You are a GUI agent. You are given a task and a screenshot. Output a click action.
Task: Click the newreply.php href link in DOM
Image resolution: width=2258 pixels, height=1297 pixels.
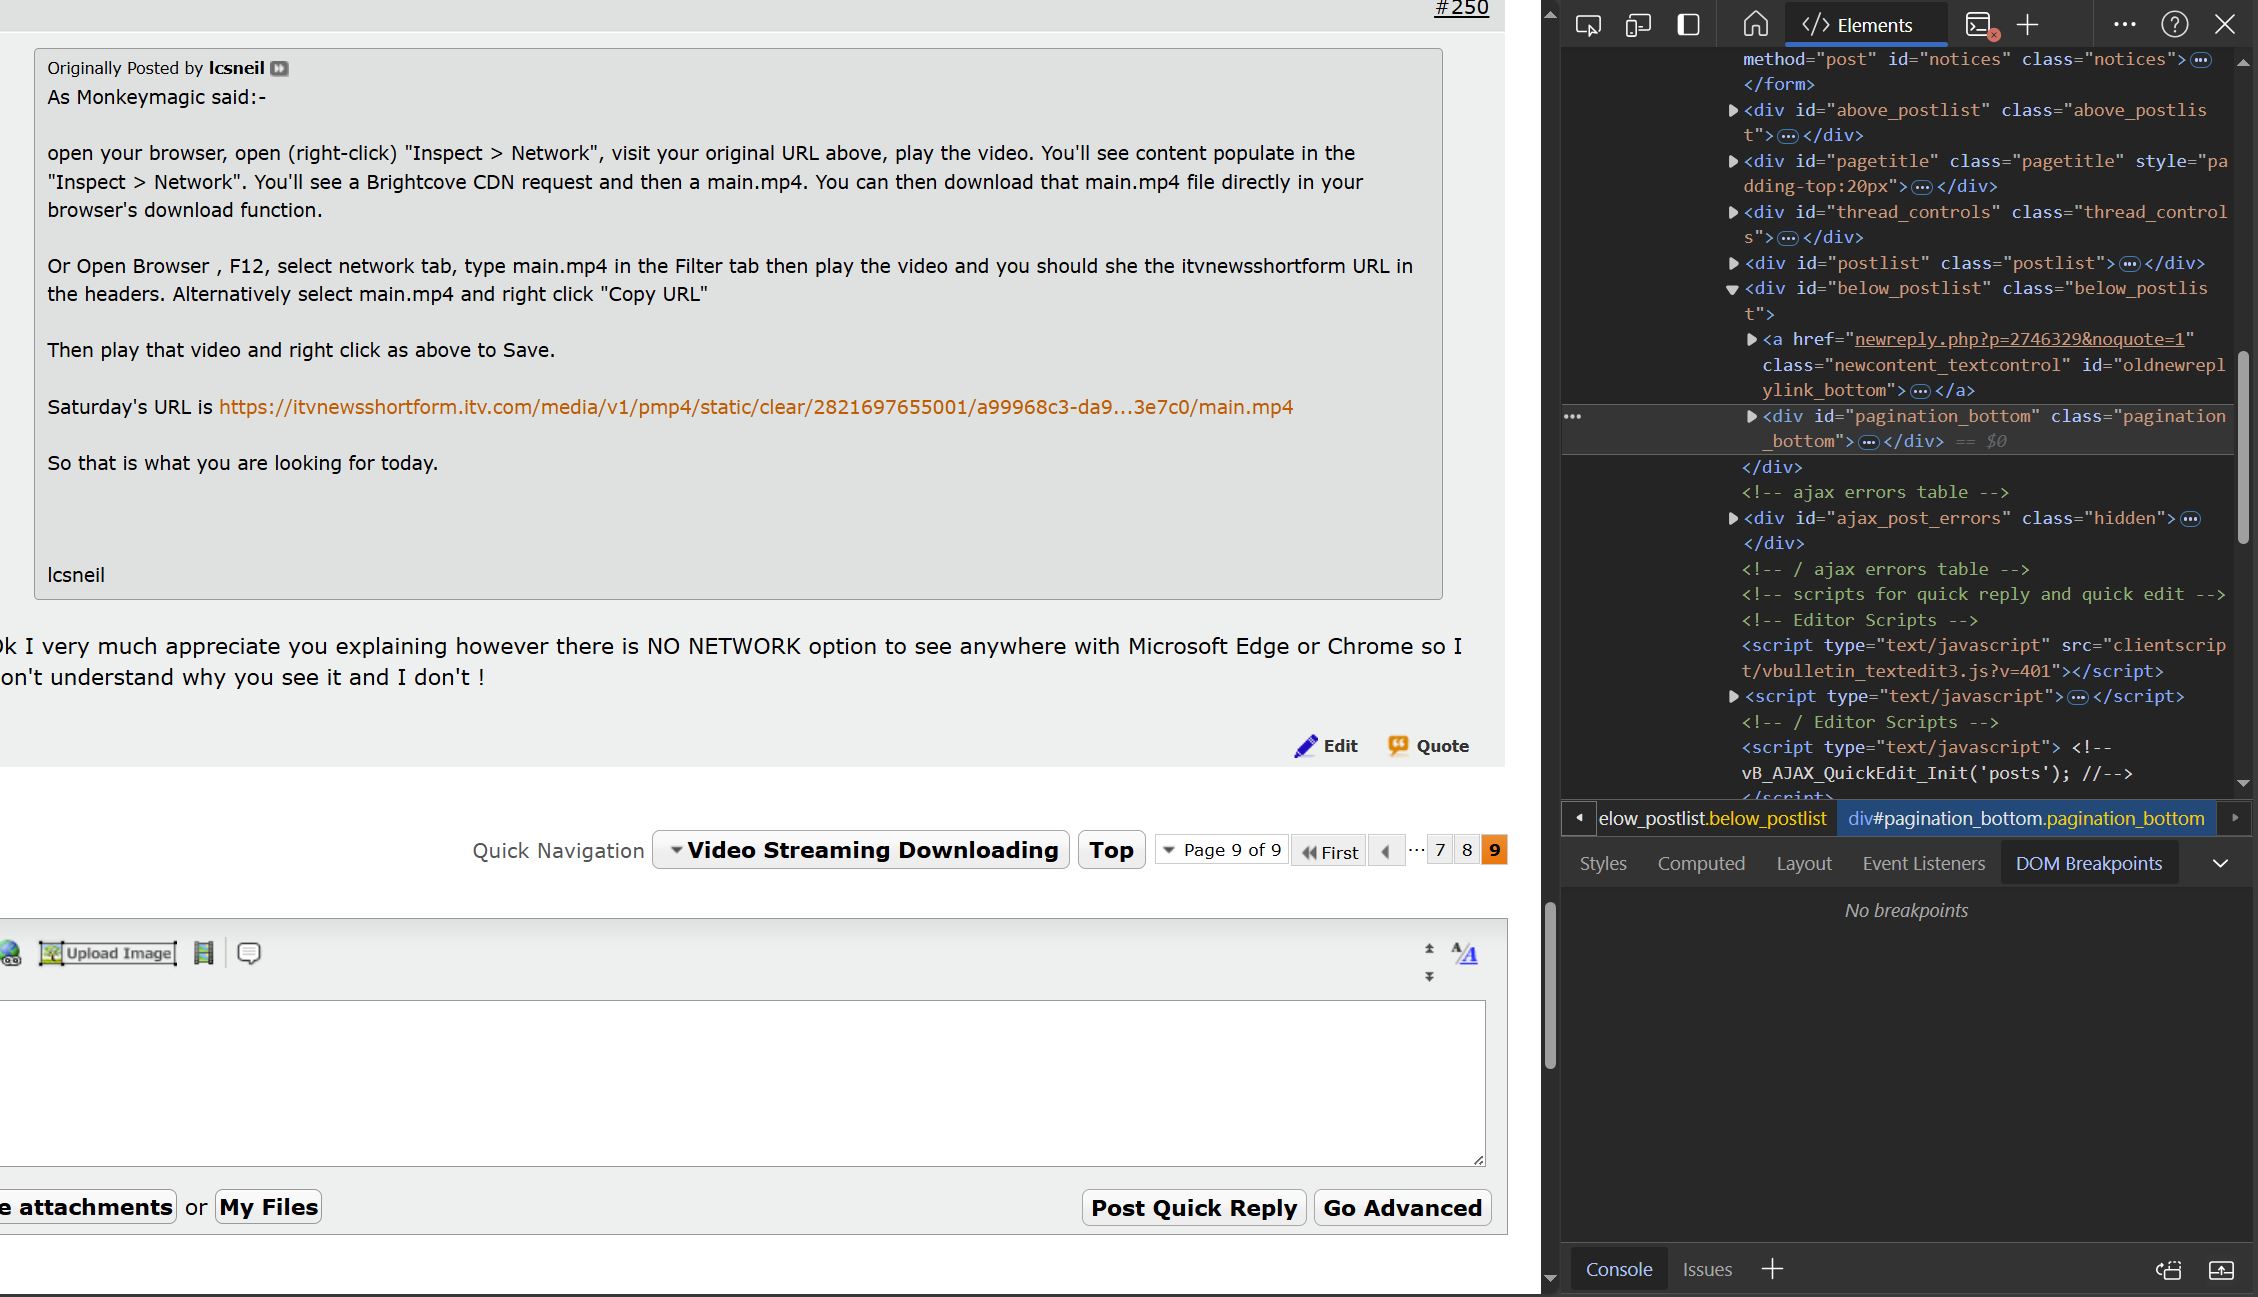point(2019,339)
